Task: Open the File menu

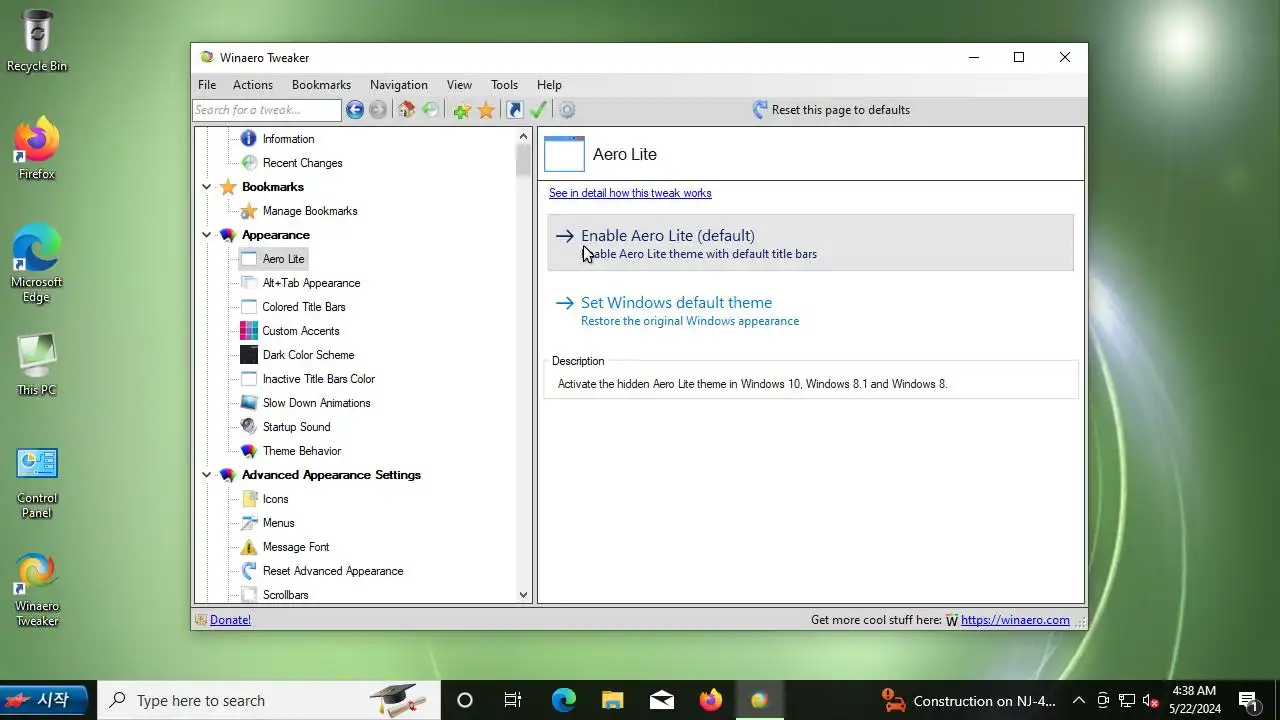Action: tap(207, 85)
